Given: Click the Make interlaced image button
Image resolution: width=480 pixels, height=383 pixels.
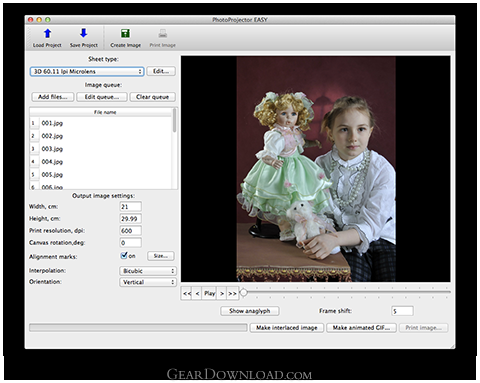Looking at the screenshot, I should [287, 328].
